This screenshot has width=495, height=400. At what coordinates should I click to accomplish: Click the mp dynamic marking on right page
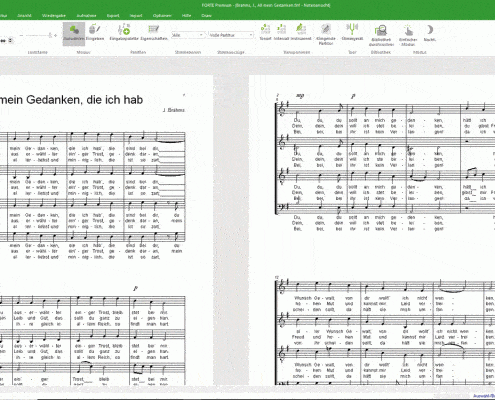(x=300, y=96)
